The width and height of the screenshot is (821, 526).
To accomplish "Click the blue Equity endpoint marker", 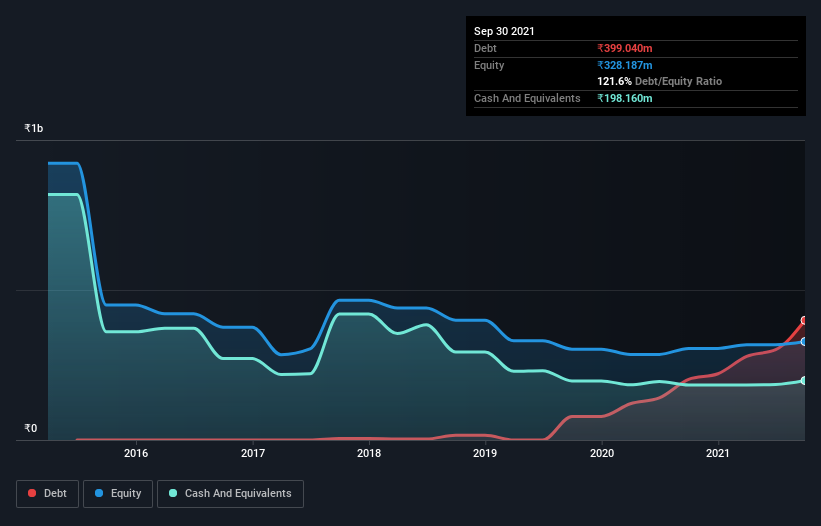I will click(x=804, y=342).
